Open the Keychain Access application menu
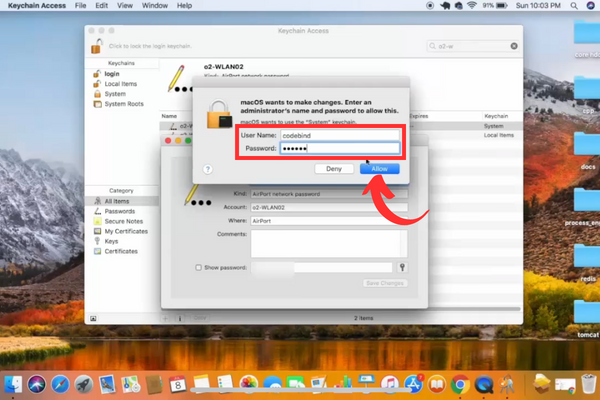The width and height of the screenshot is (600, 400). point(37,5)
